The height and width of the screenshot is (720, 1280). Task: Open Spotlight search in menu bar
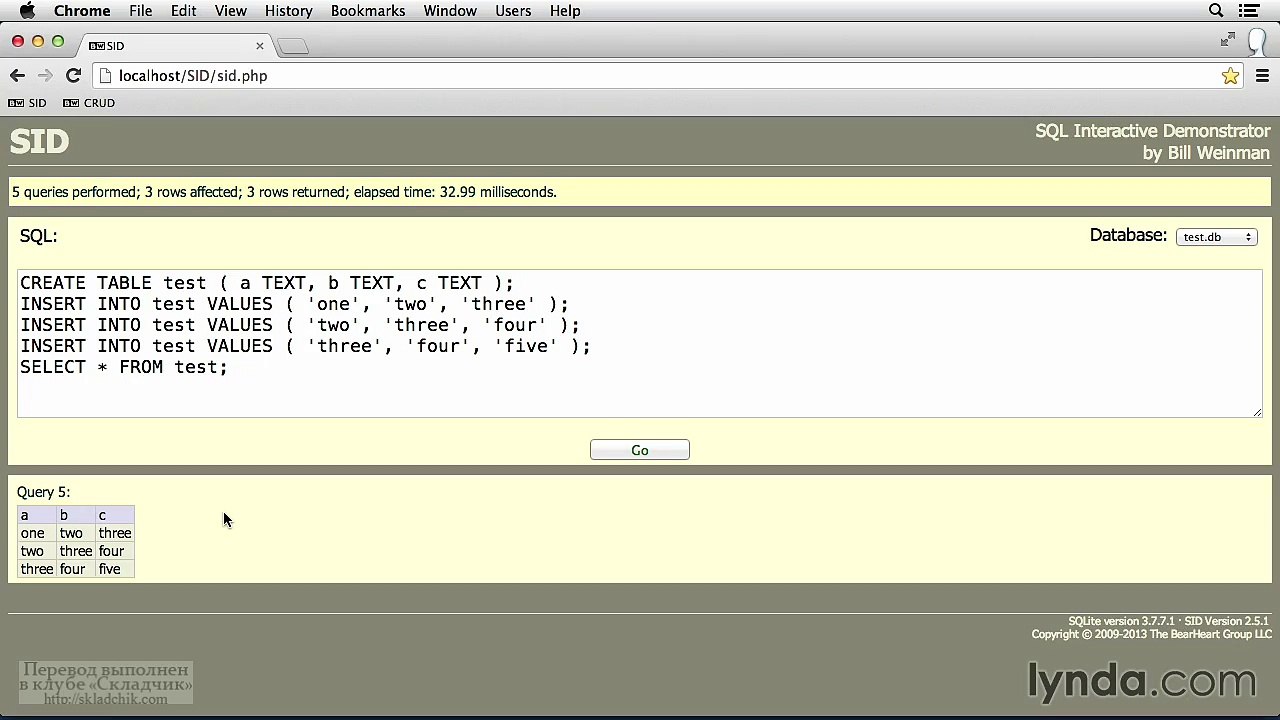click(x=1216, y=11)
